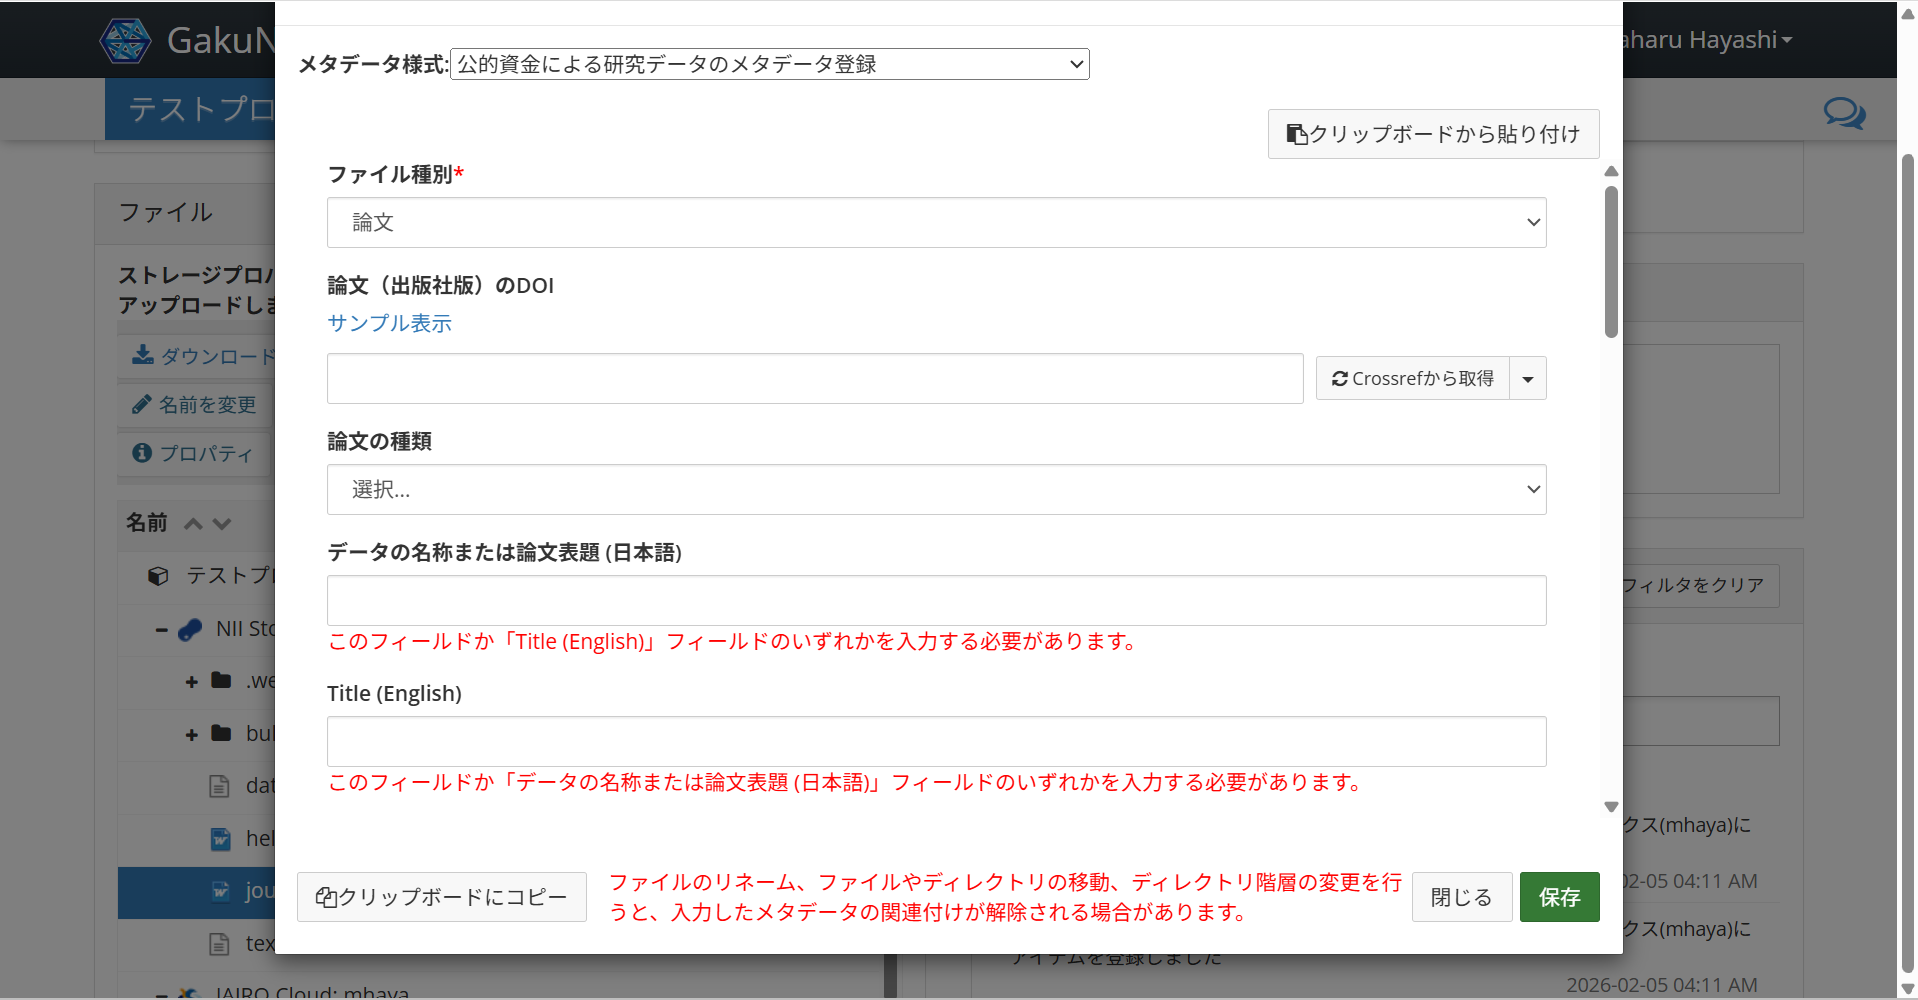The image size is (1918, 1000).
Task: Open the dropdown arrow beside Crossrefから取得
Action: (x=1527, y=378)
